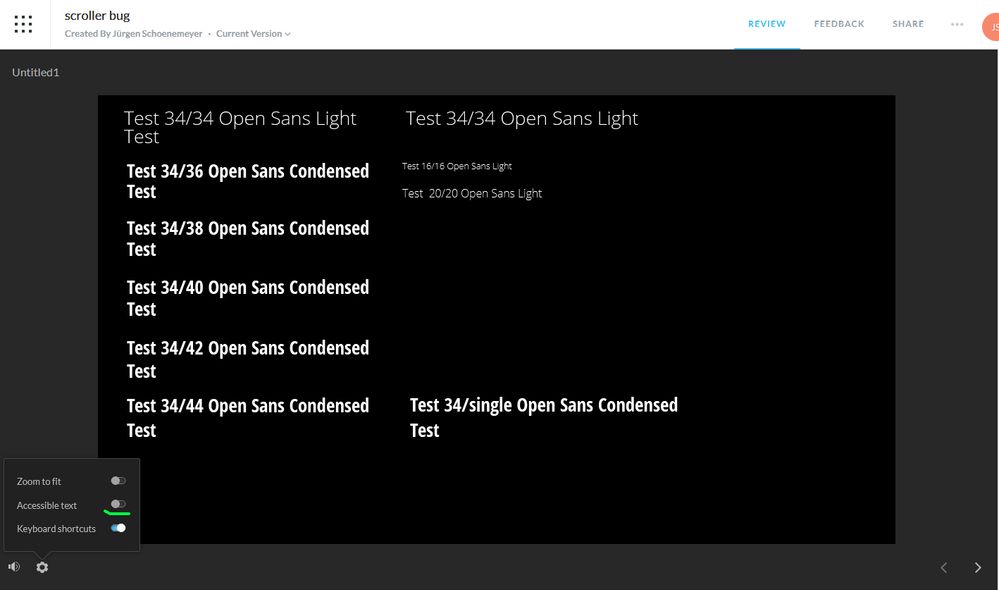
Task: Click the orange user avatar
Action: [x=992, y=26]
